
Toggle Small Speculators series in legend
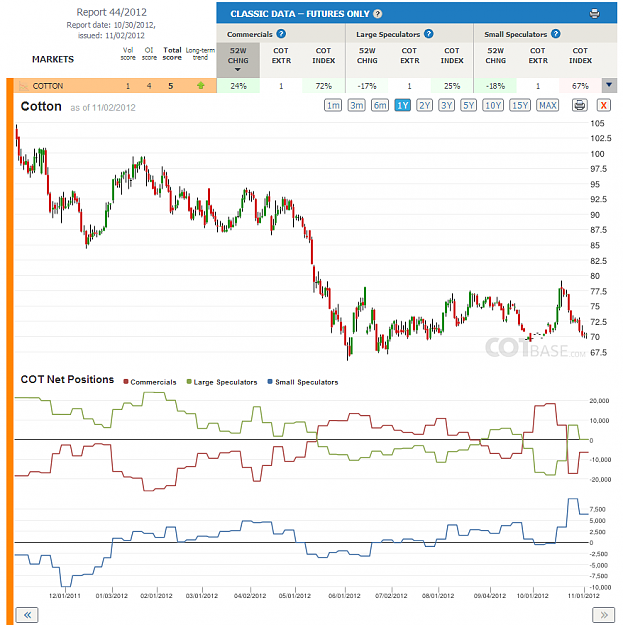point(303,382)
